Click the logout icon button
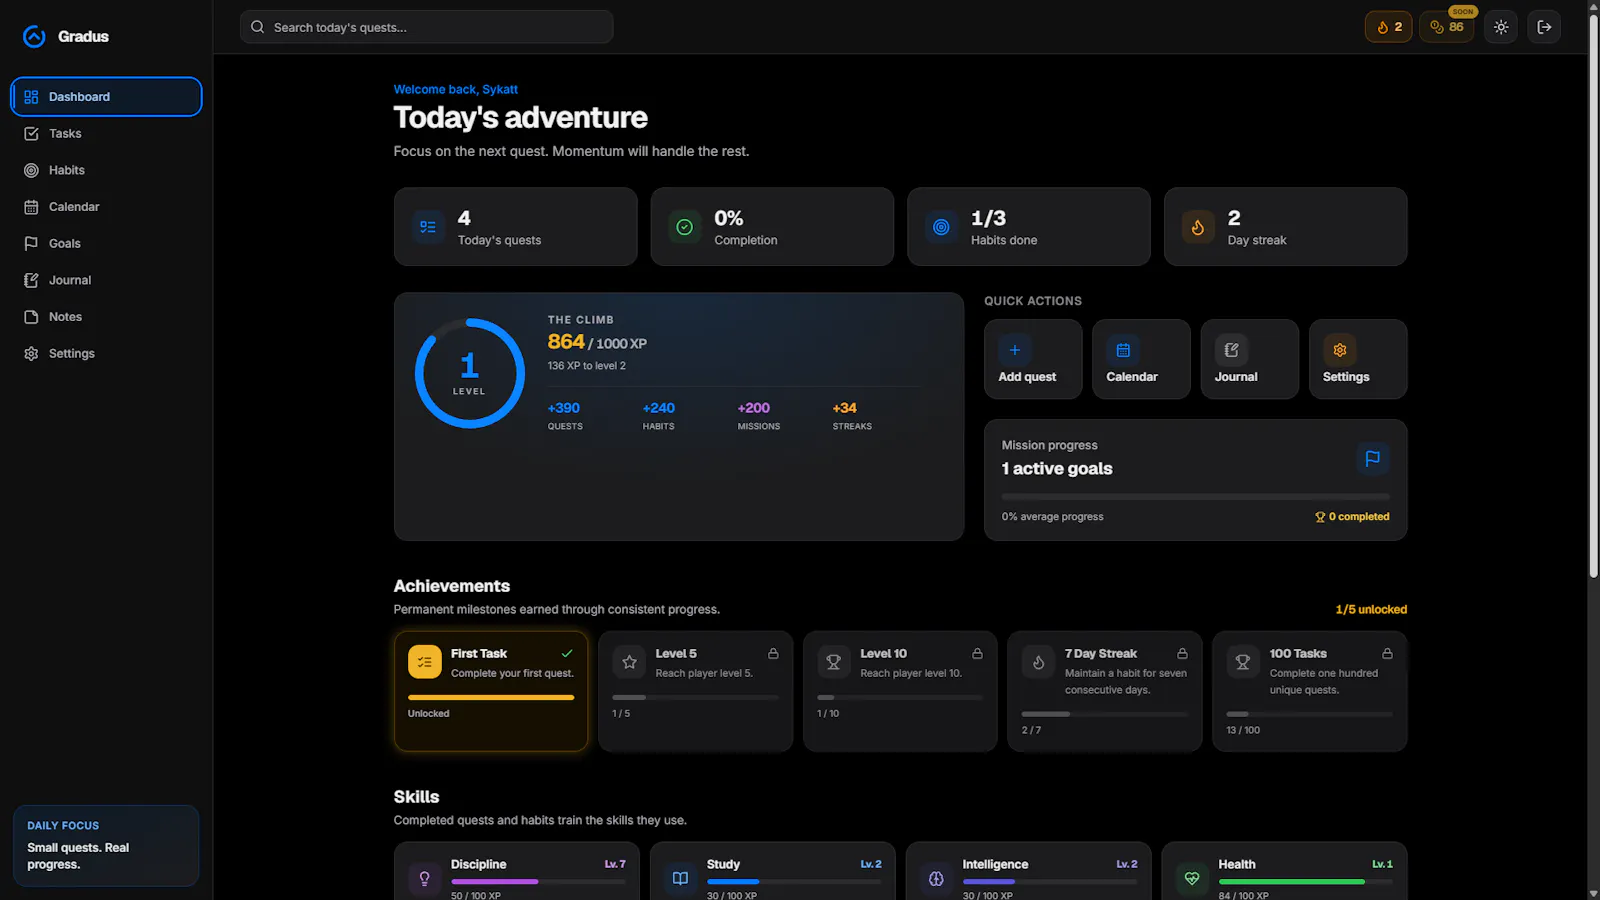 point(1544,27)
